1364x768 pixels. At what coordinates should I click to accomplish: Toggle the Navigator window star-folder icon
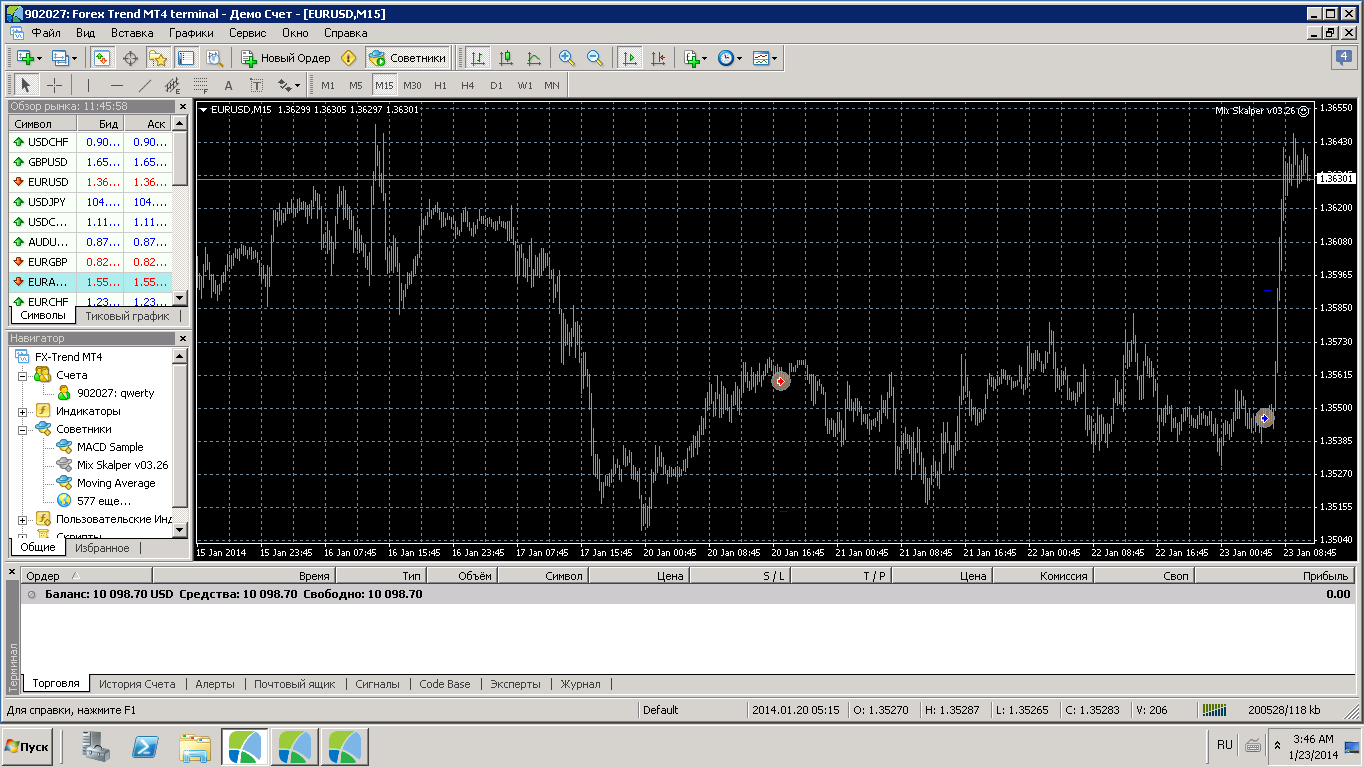point(158,58)
